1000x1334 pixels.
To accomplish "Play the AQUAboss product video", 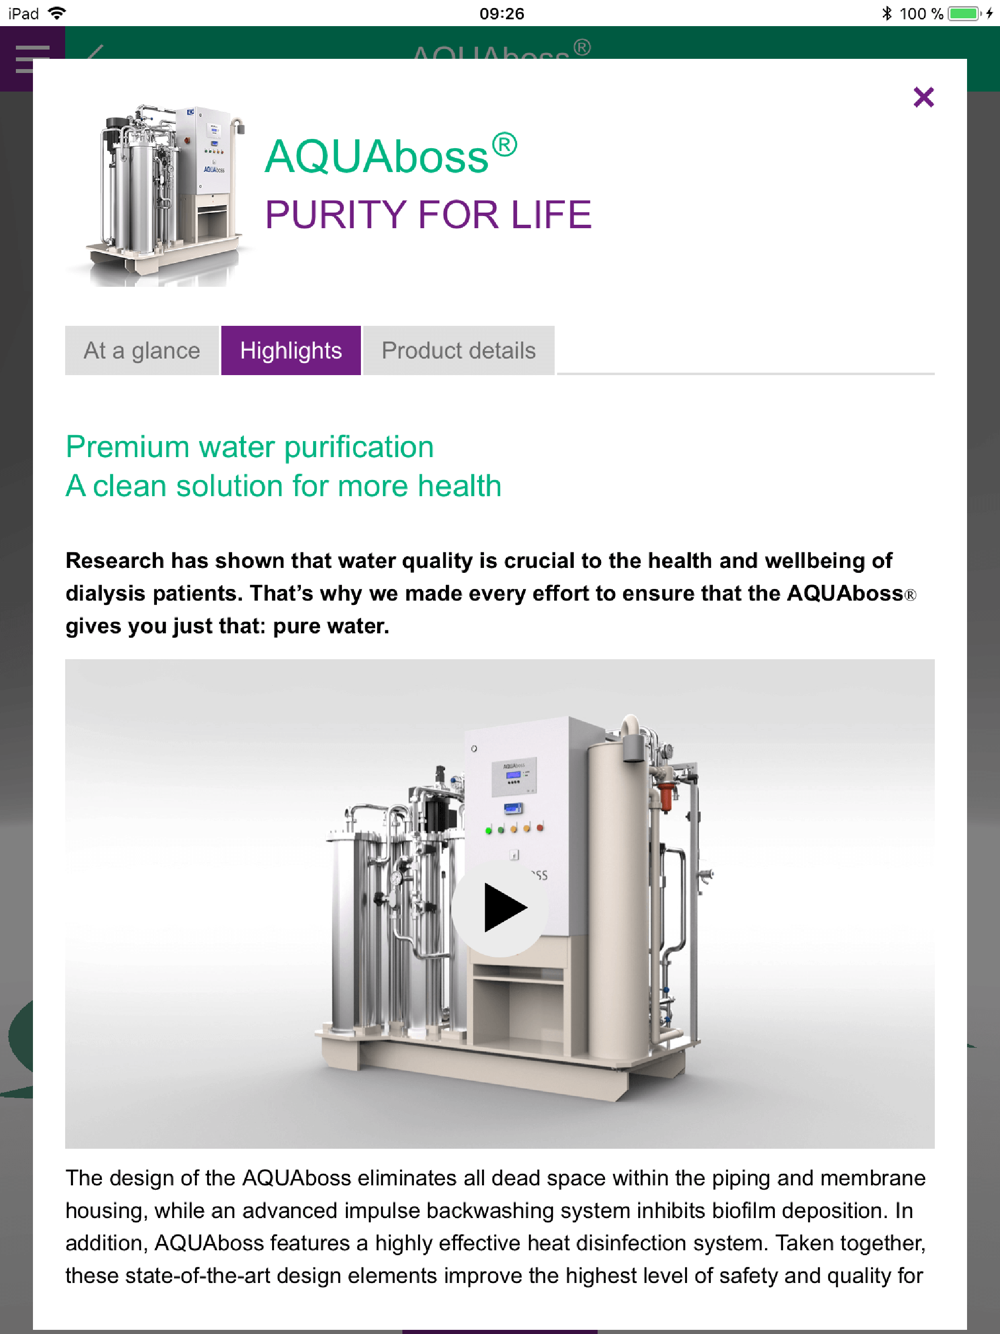I will (499, 907).
